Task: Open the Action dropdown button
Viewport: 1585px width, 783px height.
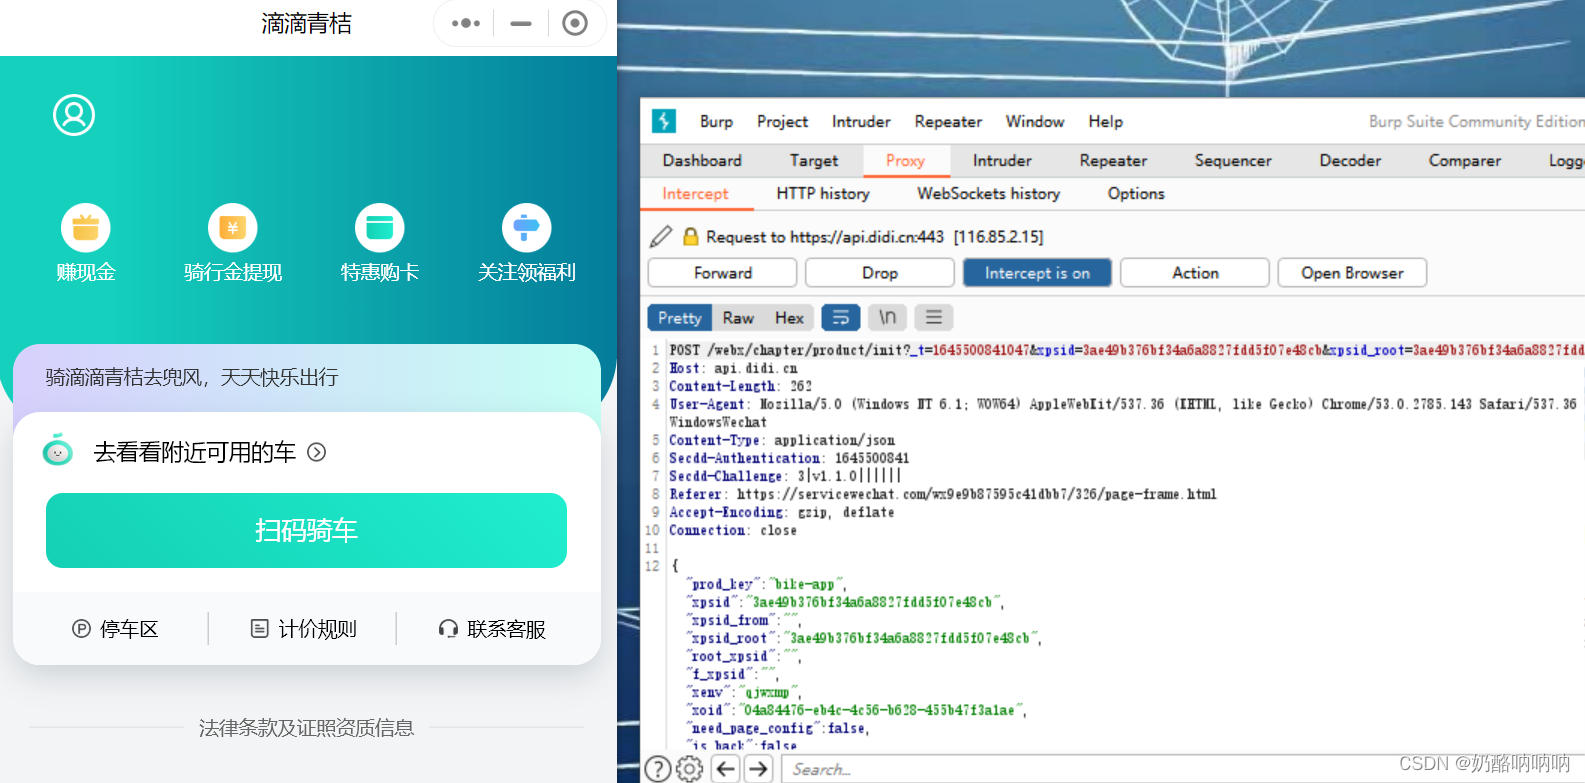Action: [x=1195, y=273]
